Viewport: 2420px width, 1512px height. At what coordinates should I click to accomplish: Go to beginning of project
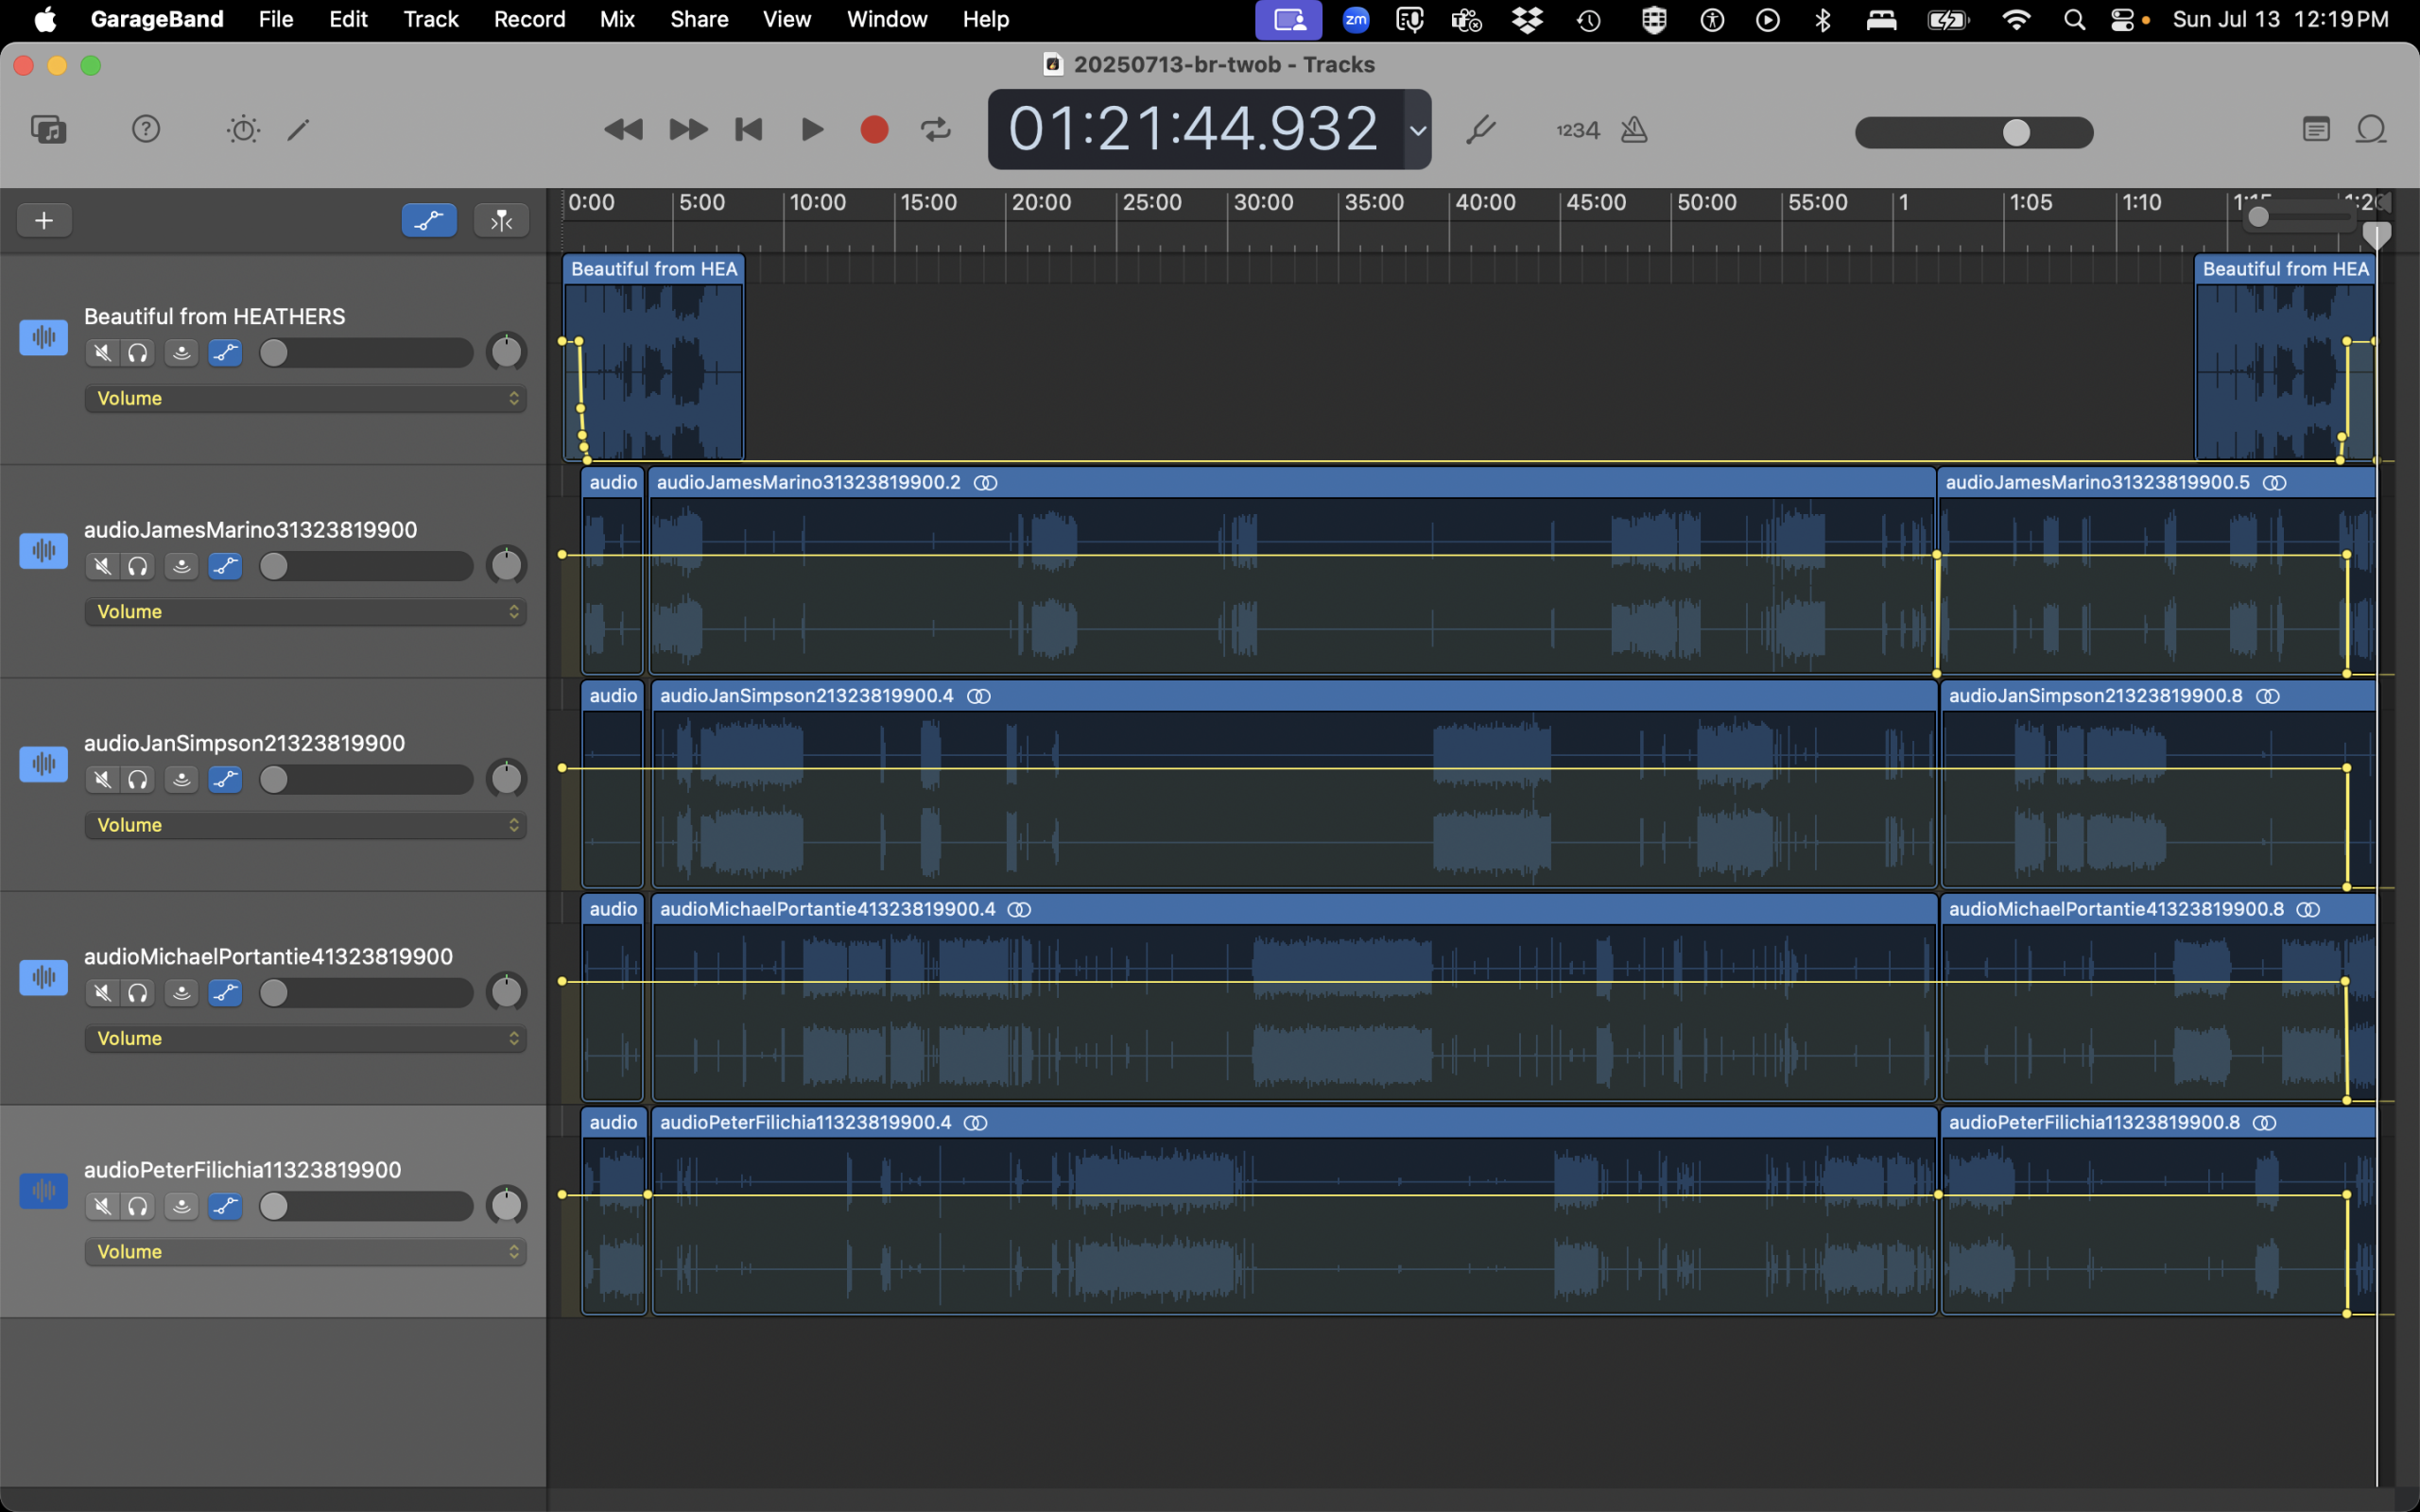click(749, 129)
